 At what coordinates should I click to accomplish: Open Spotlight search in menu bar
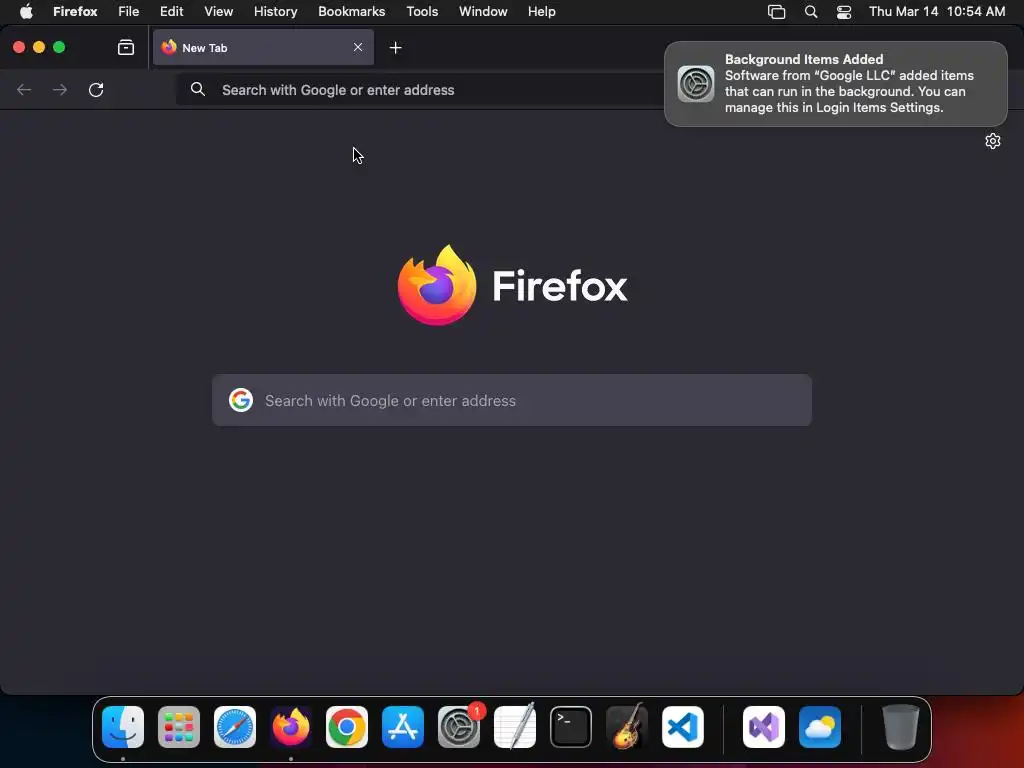pyautogui.click(x=811, y=11)
